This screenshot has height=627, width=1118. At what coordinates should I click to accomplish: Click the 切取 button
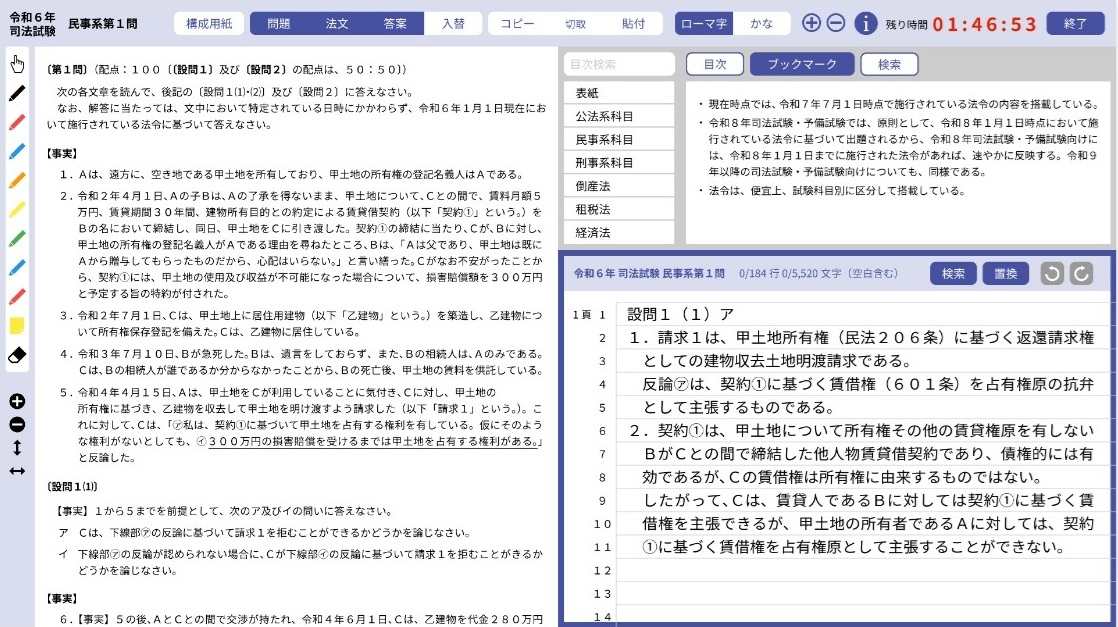pos(575,24)
